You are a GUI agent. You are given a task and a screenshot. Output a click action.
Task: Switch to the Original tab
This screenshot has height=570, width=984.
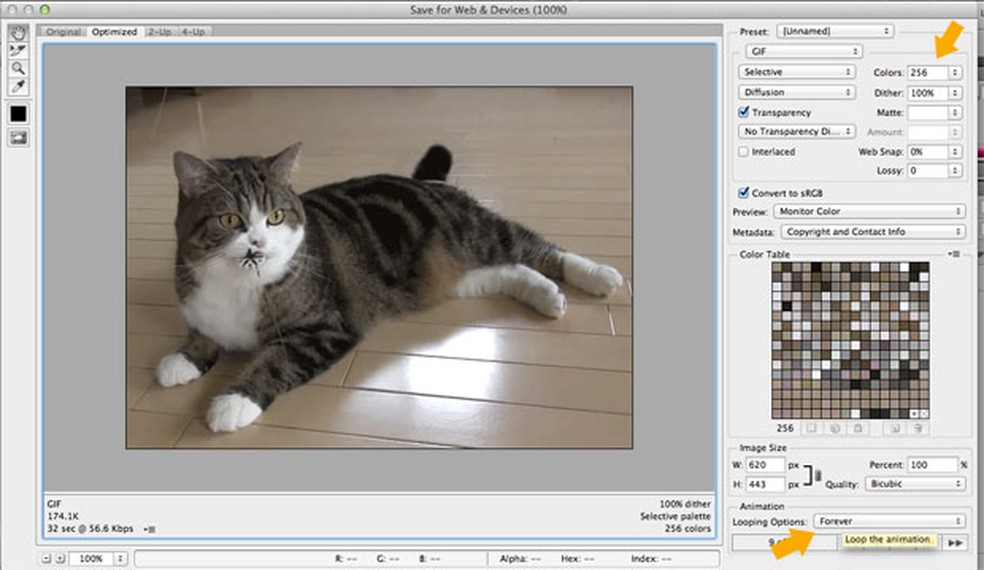[x=65, y=32]
